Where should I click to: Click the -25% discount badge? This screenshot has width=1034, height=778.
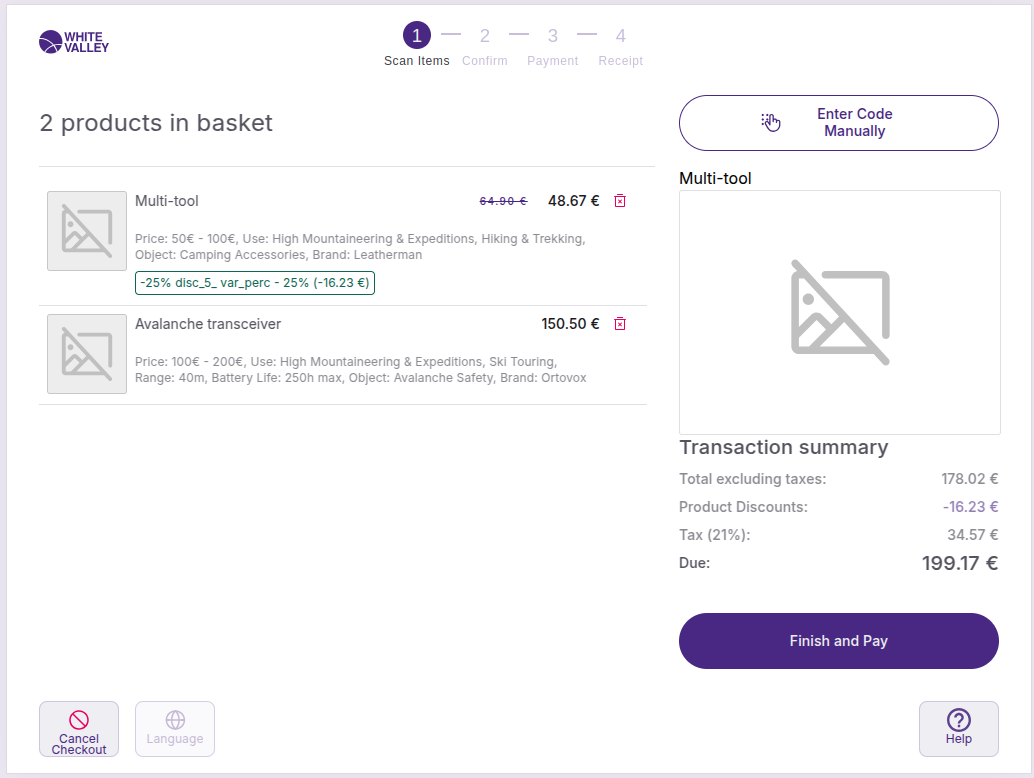click(x=255, y=283)
